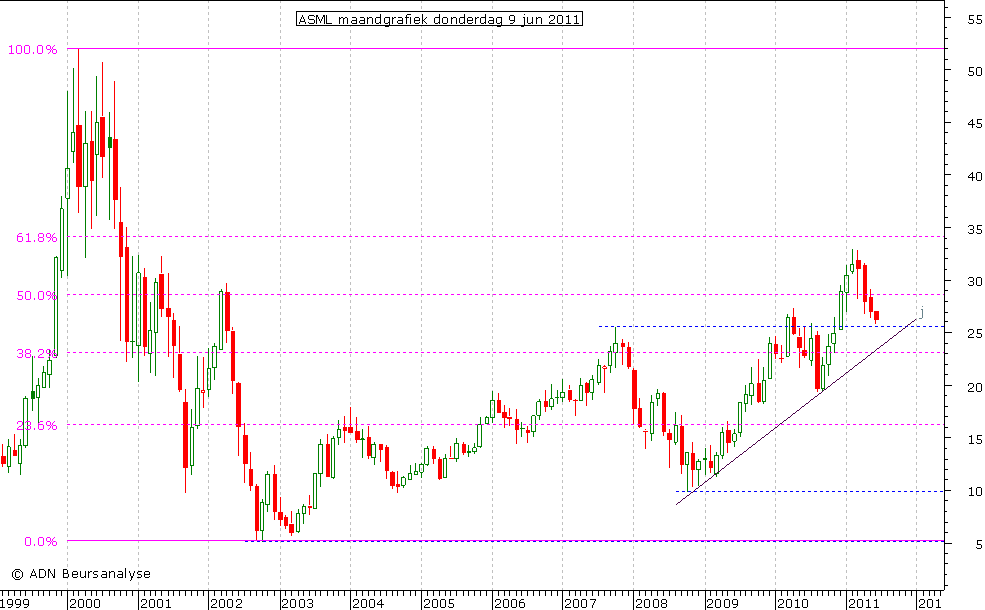The image size is (985, 610).
Task: Click the 30 price axis value
Action: pos(974,281)
